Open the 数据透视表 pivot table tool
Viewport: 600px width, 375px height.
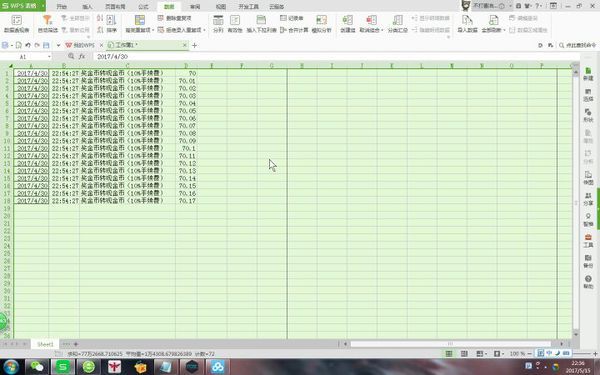coord(16,24)
